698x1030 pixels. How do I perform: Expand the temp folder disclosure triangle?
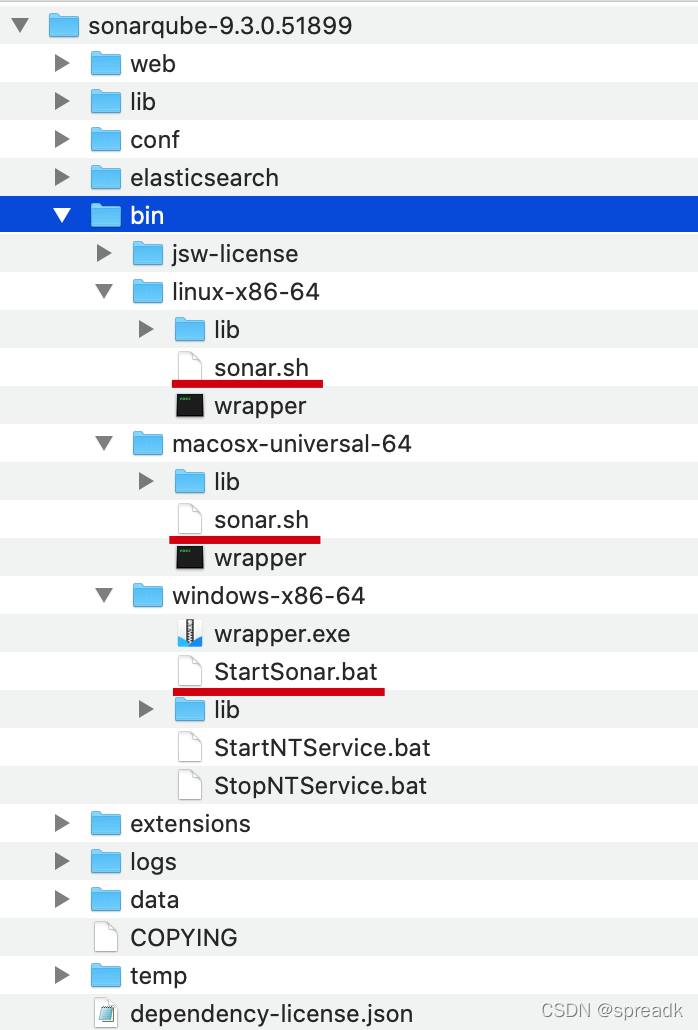pos(62,975)
